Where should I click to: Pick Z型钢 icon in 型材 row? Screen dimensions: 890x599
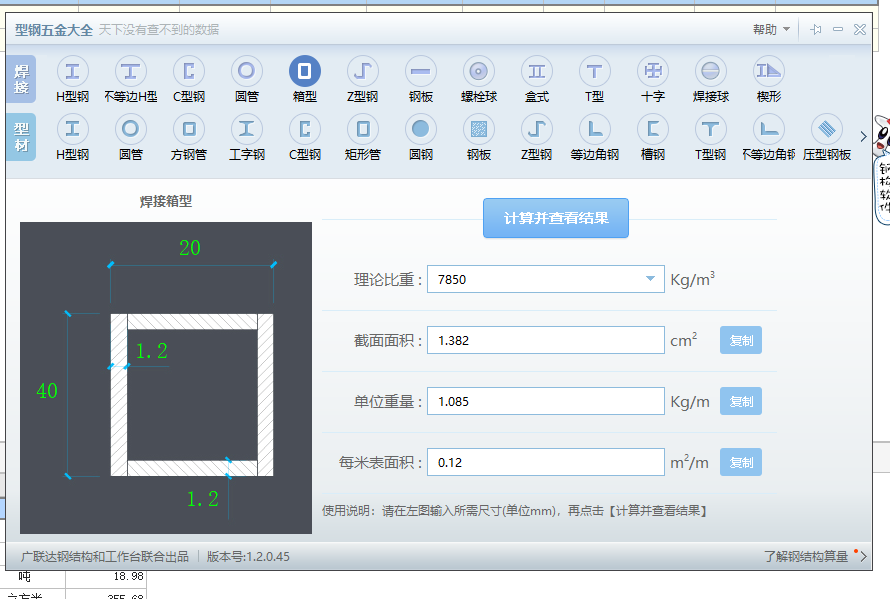(537, 129)
